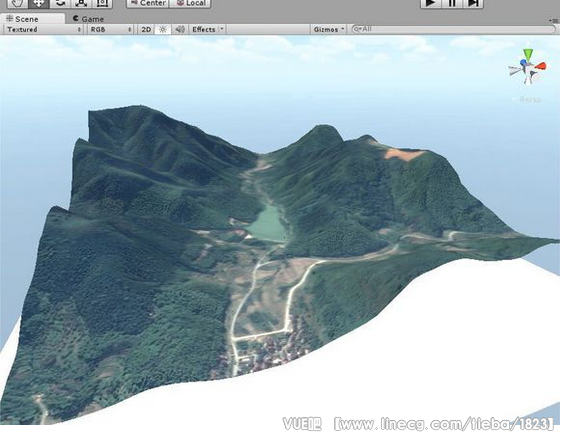Screen dimensions: 582x441
Task: Start Play mode
Action: point(431,3)
